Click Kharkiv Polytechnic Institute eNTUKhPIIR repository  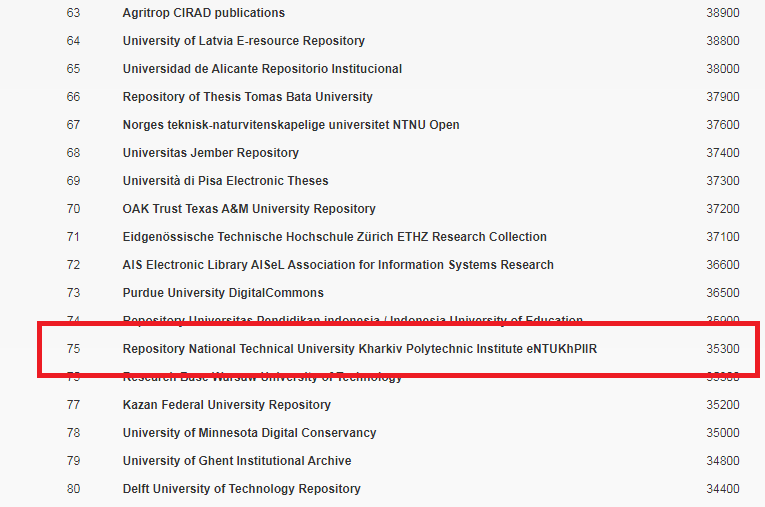(360, 349)
